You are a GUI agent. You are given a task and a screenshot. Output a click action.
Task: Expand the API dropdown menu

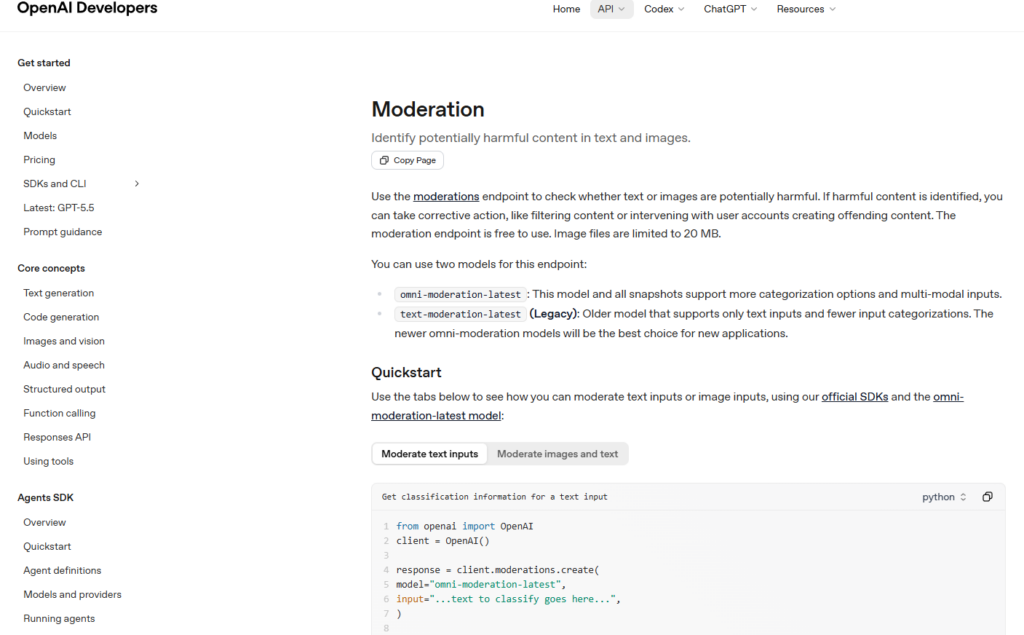coord(611,9)
